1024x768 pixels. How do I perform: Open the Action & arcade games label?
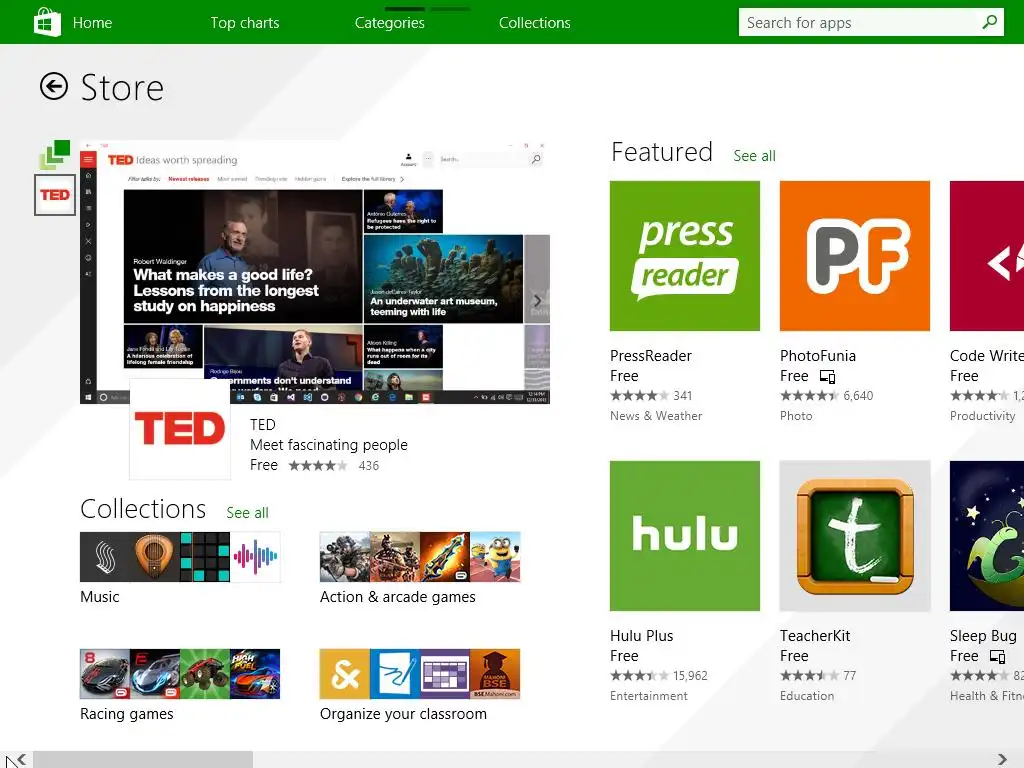pyautogui.click(x=398, y=597)
